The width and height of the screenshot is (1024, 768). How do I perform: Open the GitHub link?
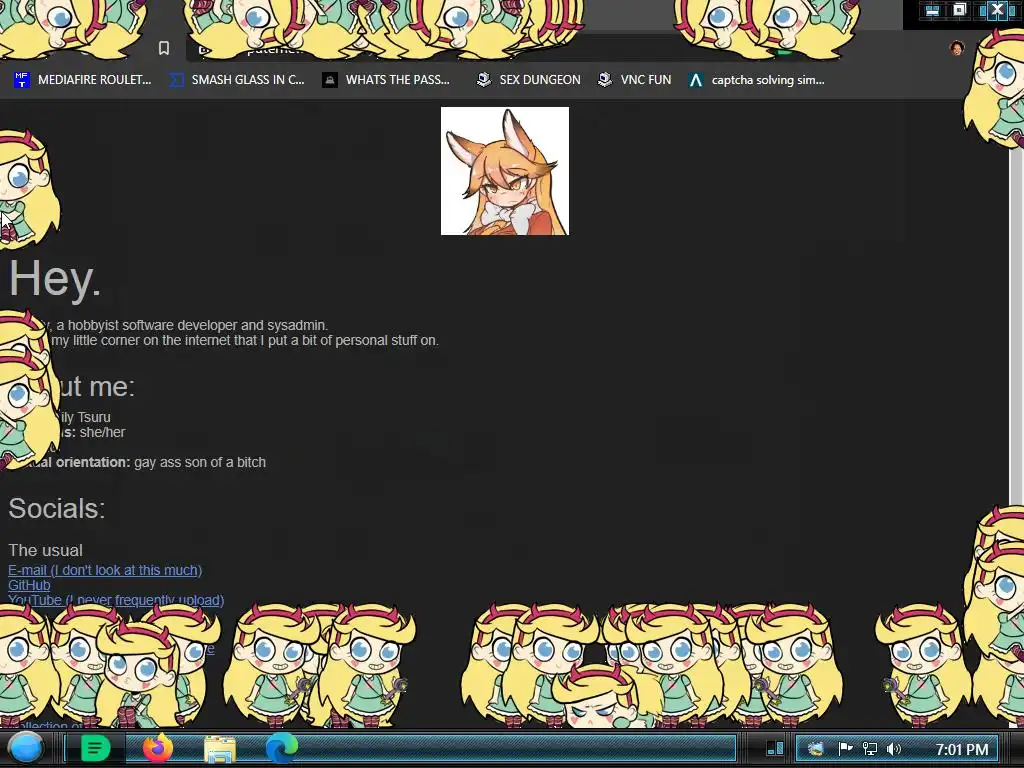pyautogui.click(x=29, y=585)
